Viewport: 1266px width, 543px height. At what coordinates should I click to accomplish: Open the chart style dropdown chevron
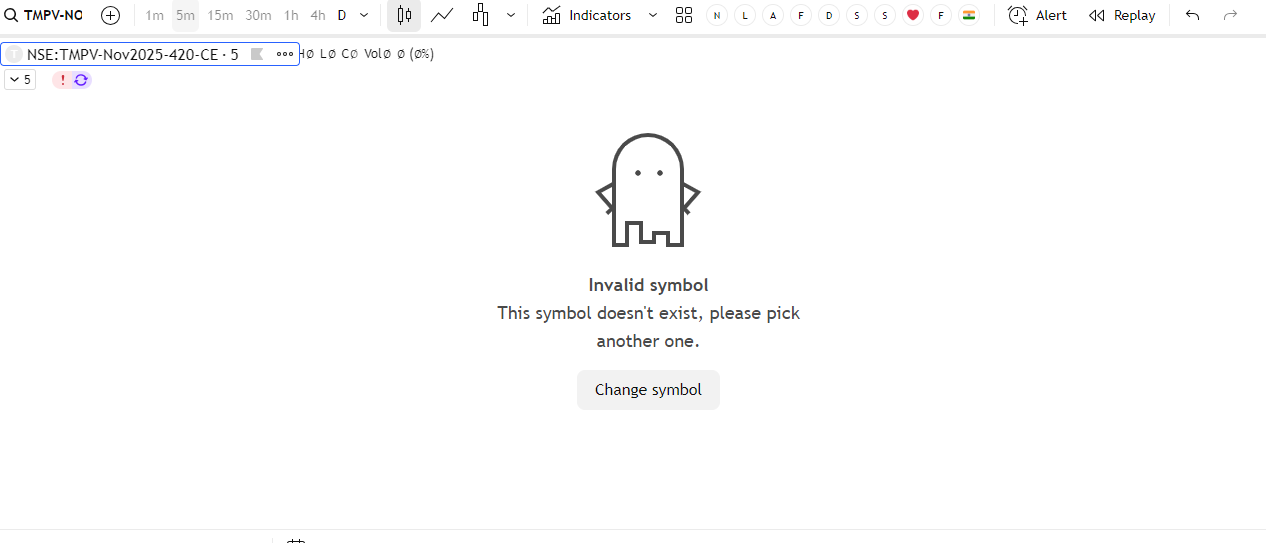point(512,16)
